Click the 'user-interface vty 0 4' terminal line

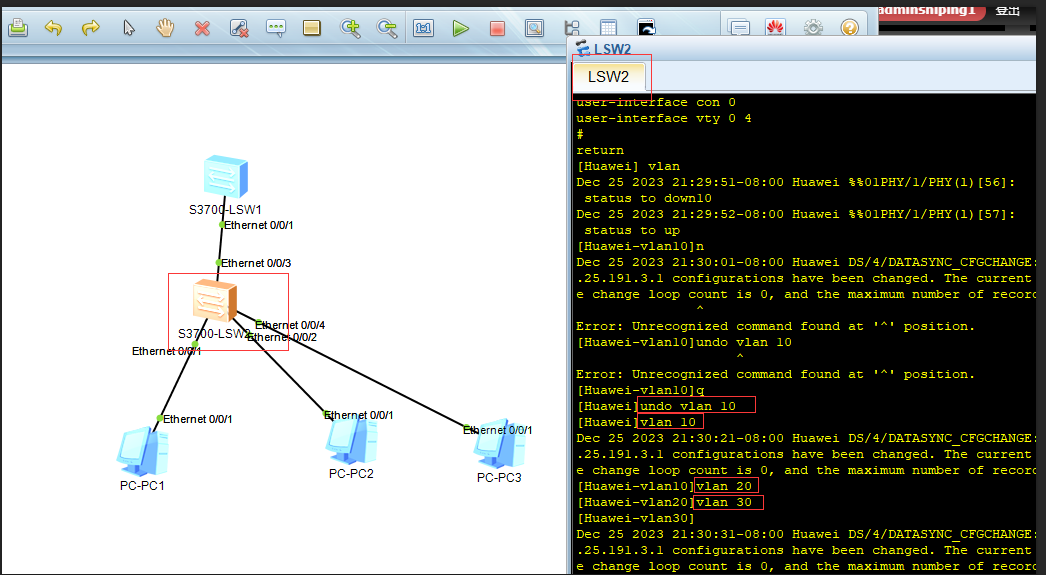coord(664,118)
